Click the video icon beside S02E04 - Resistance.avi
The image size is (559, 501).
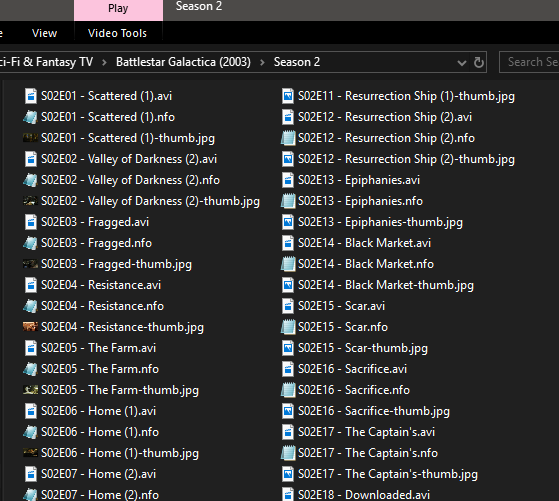coord(31,285)
